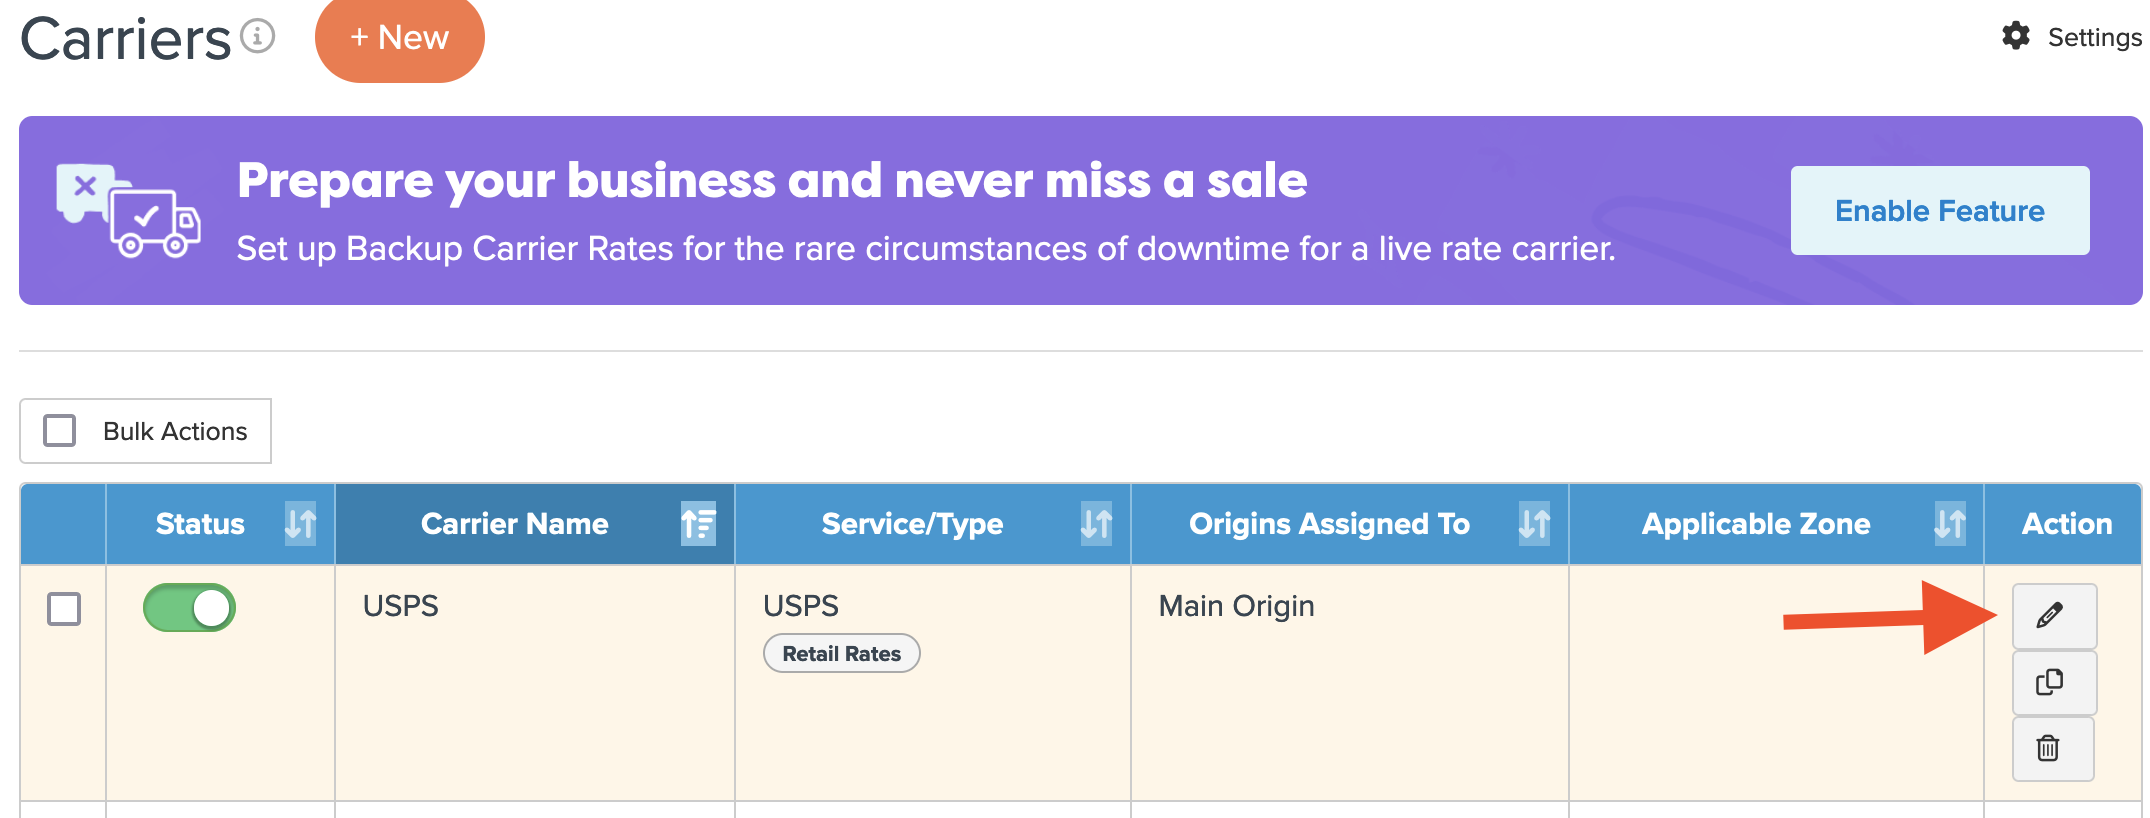Check the USPS row checkbox
The height and width of the screenshot is (818, 2150).
click(64, 608)
